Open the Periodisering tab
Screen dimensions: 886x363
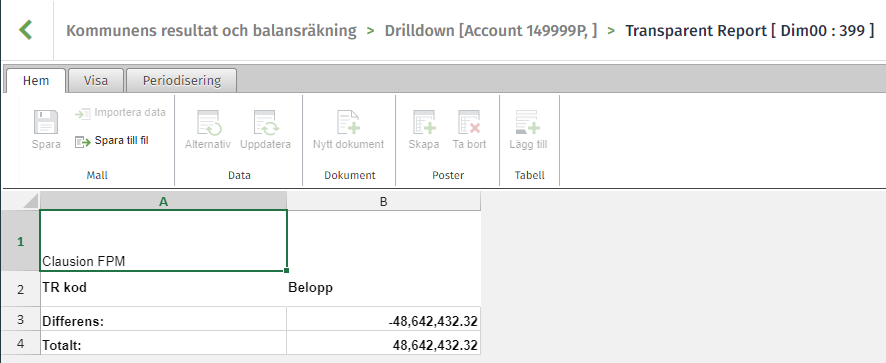tap(181, 80)
